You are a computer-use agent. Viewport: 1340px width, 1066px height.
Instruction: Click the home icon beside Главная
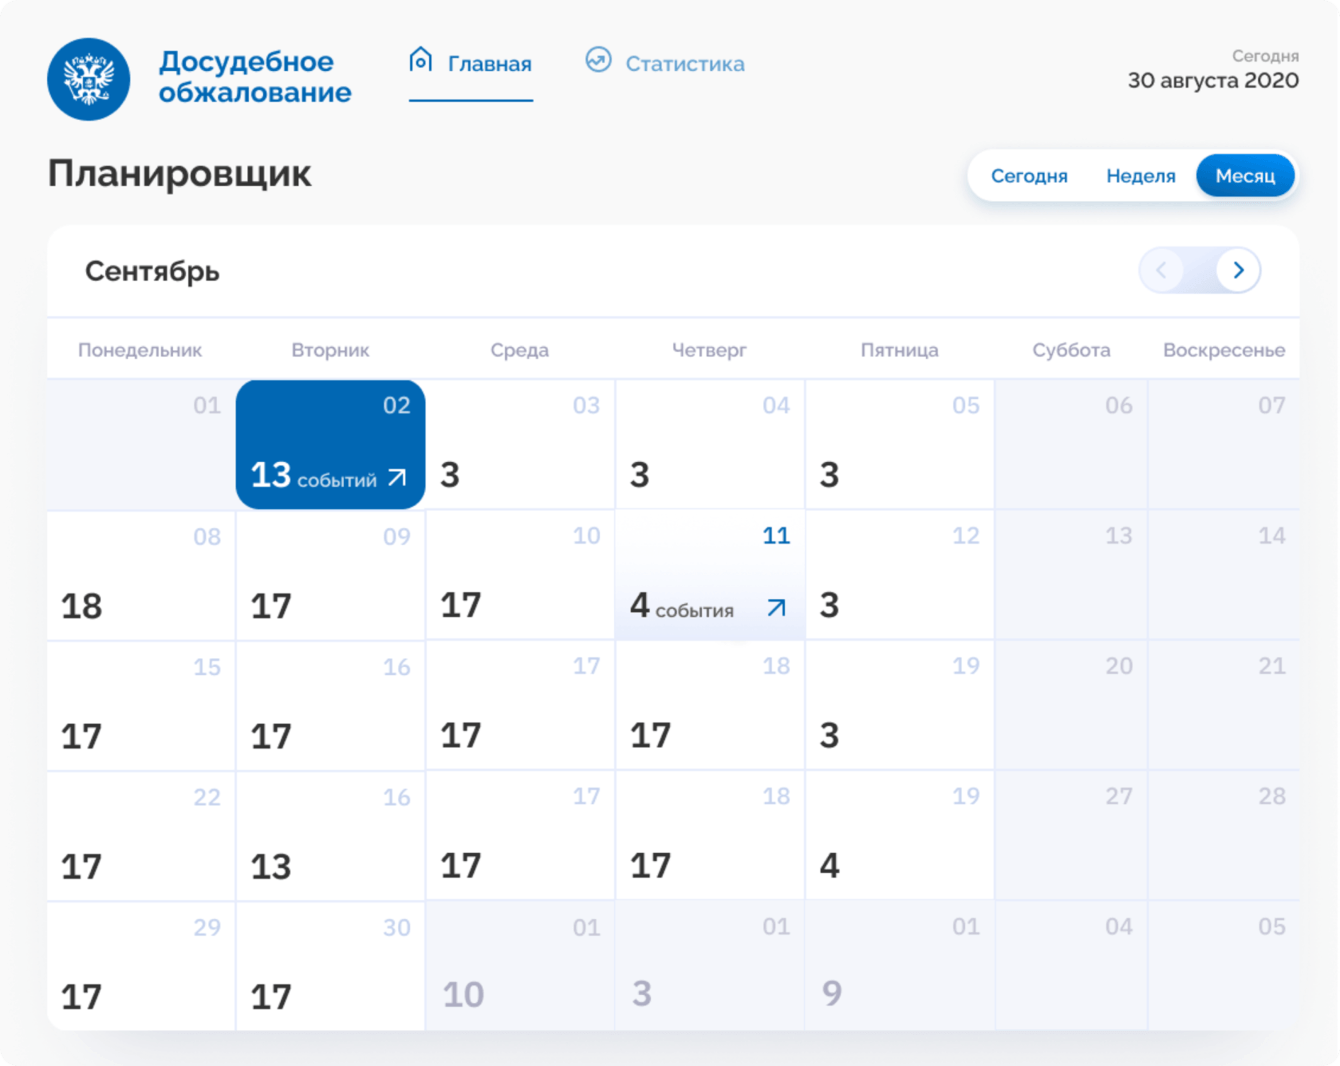coord(421,60)
